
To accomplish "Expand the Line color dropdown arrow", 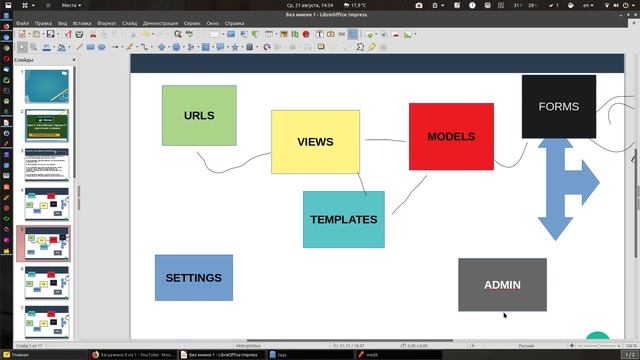I will coord(54,47).
